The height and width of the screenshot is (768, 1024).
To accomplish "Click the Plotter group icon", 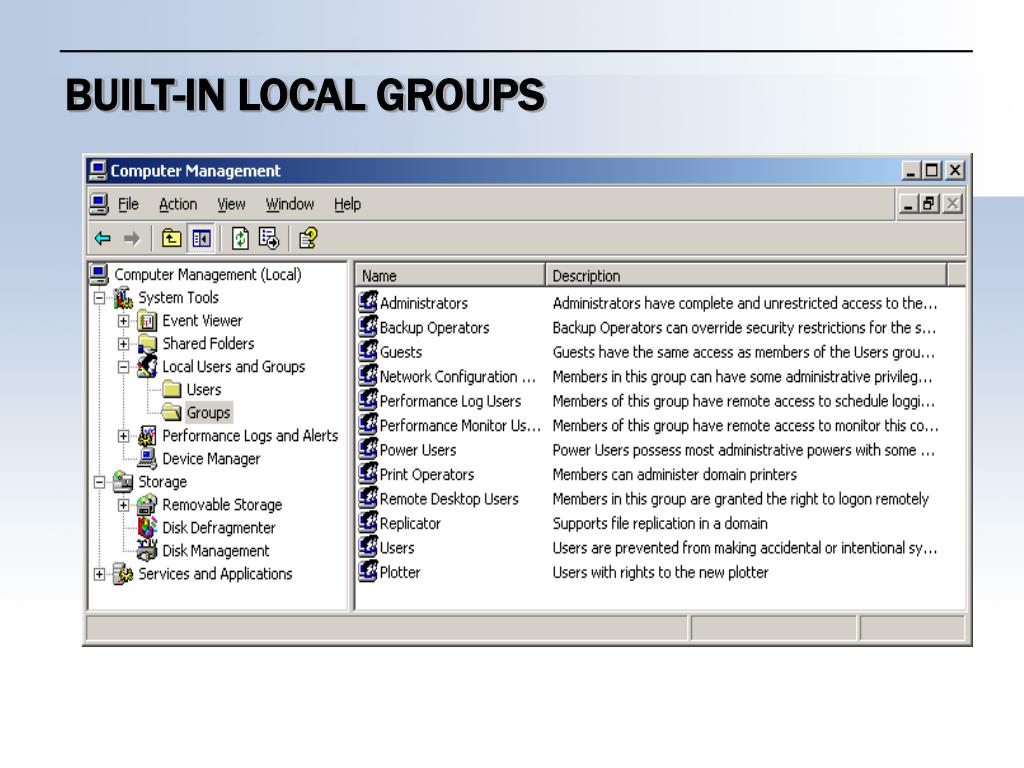I will coord(368,571).
